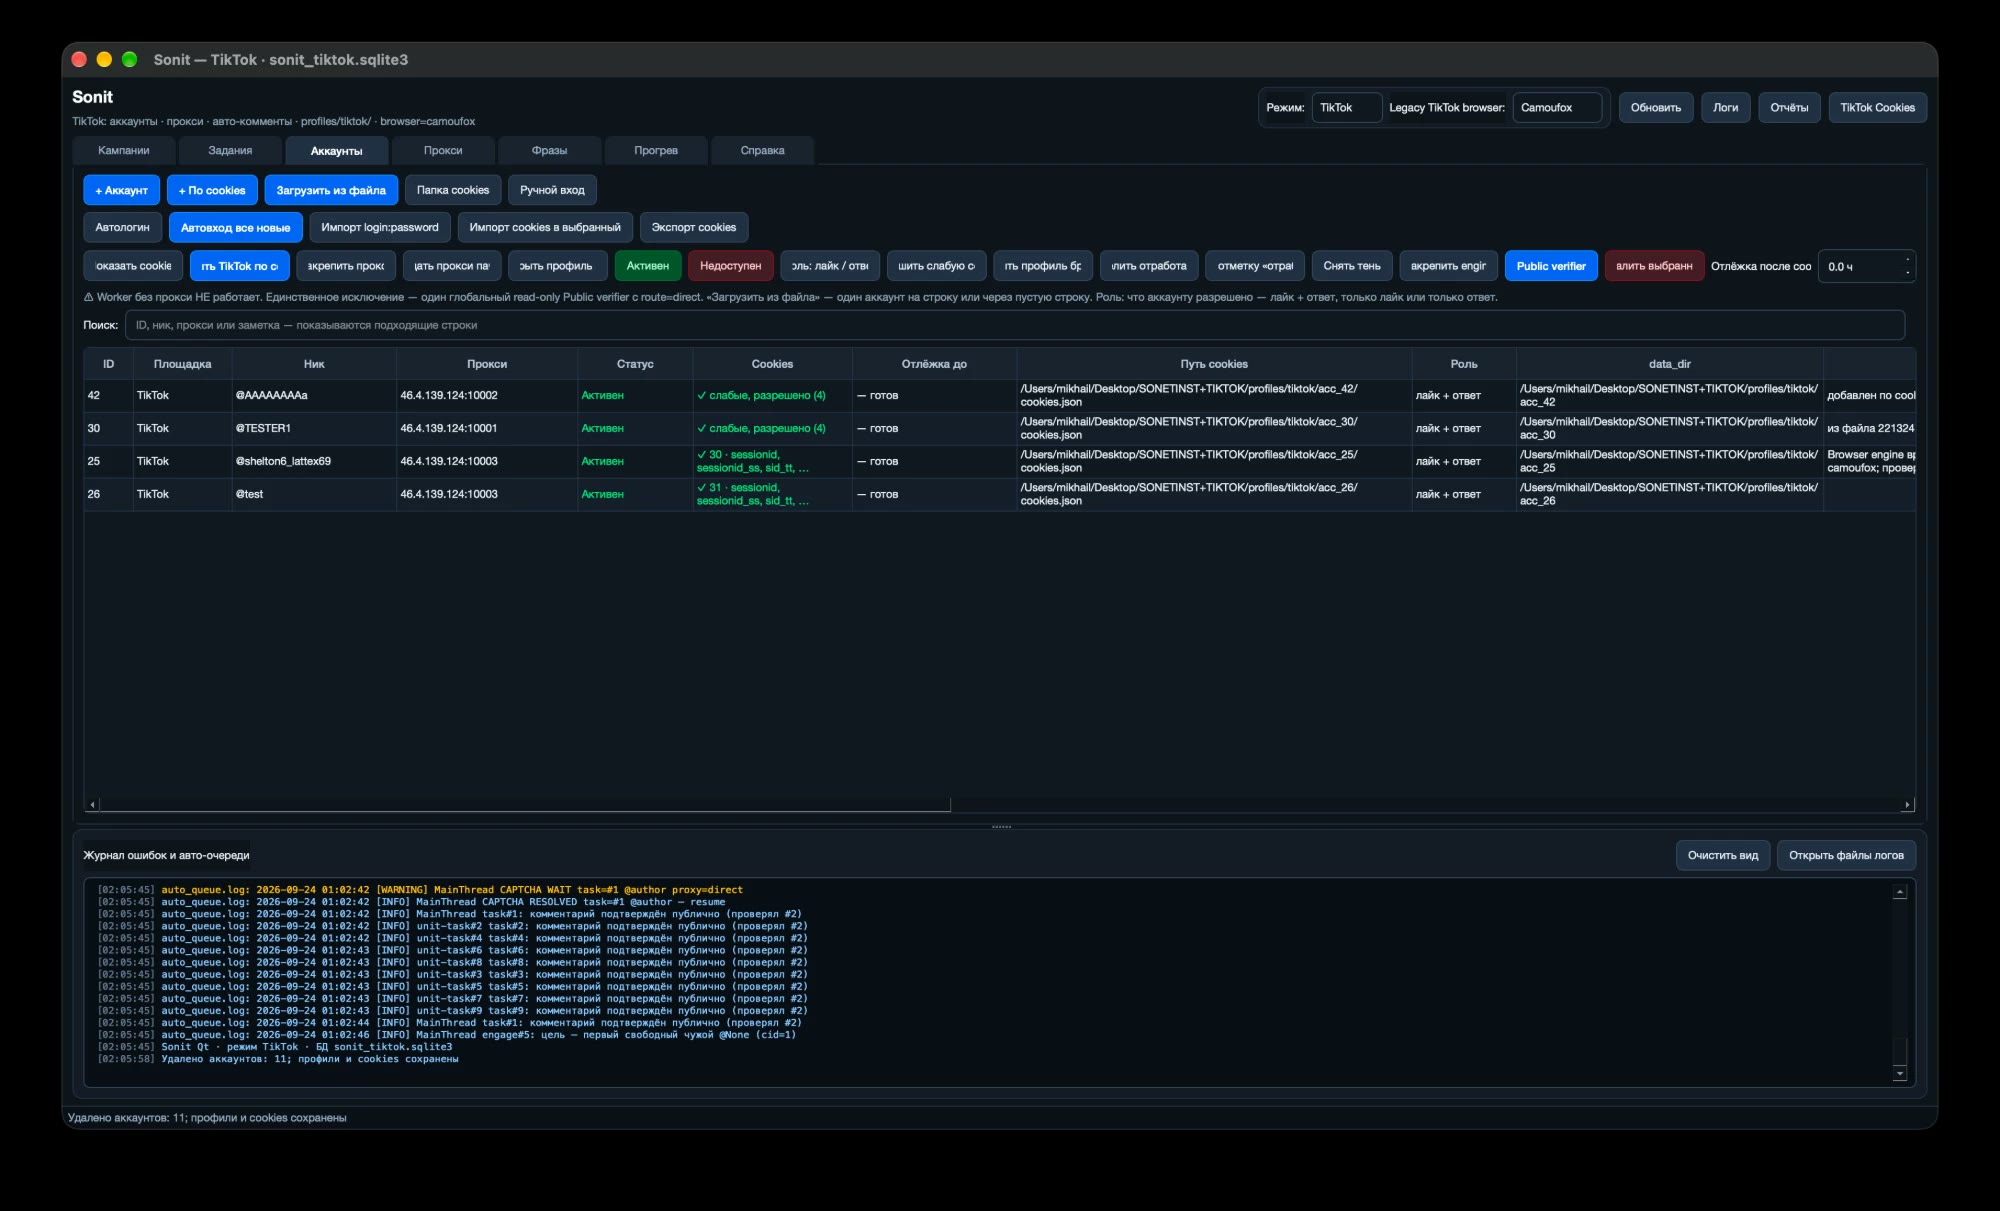This screenshot has height=1211, width=2000.
Task: Go to the Фразы tab
Action: click(549, 150)
